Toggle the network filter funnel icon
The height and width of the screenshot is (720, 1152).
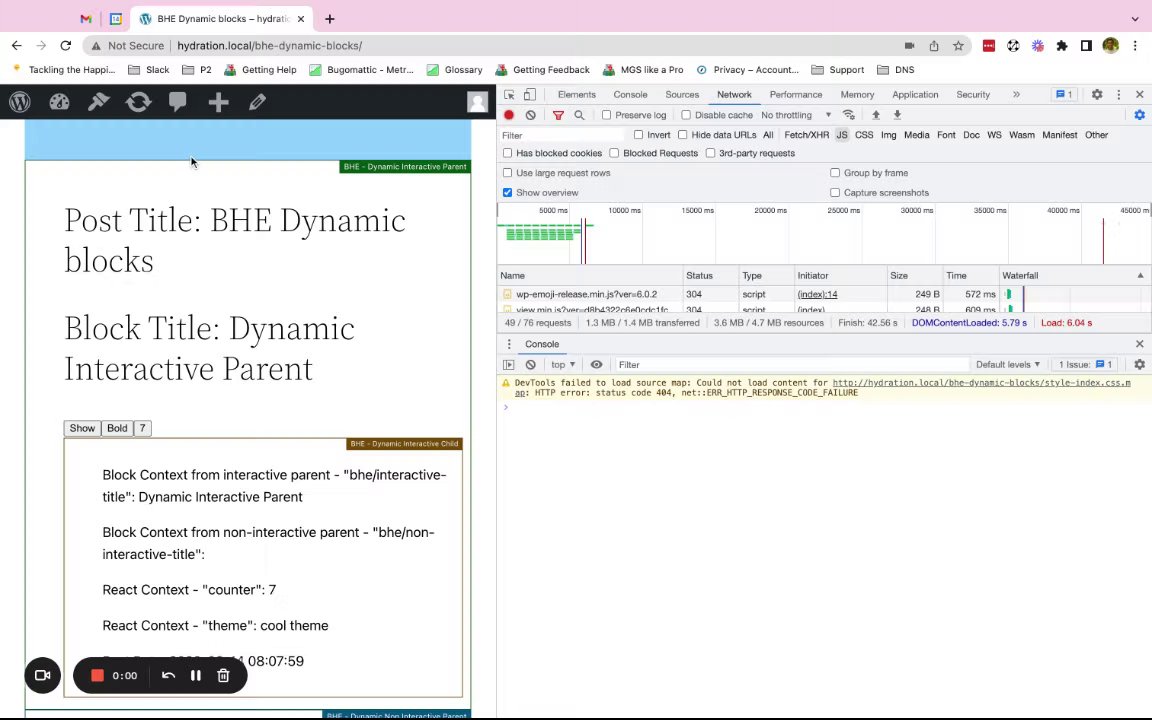pyautogui.click(x=558, y=115)
